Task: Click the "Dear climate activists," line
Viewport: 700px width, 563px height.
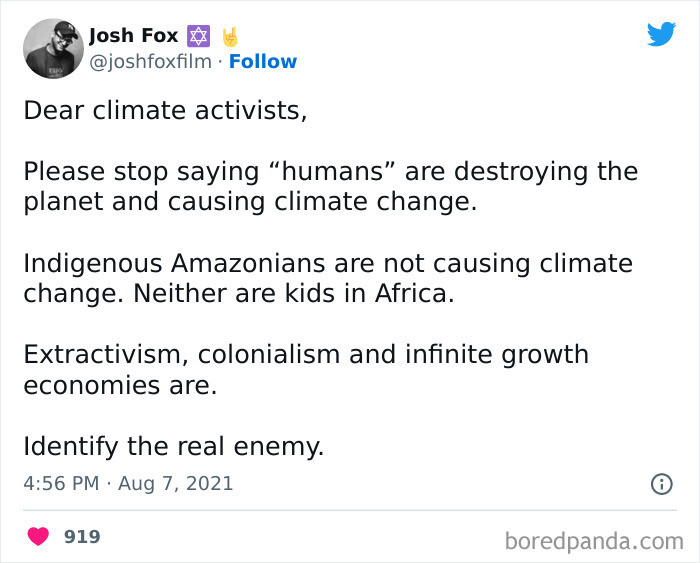Action: click(x=165, y=109)
